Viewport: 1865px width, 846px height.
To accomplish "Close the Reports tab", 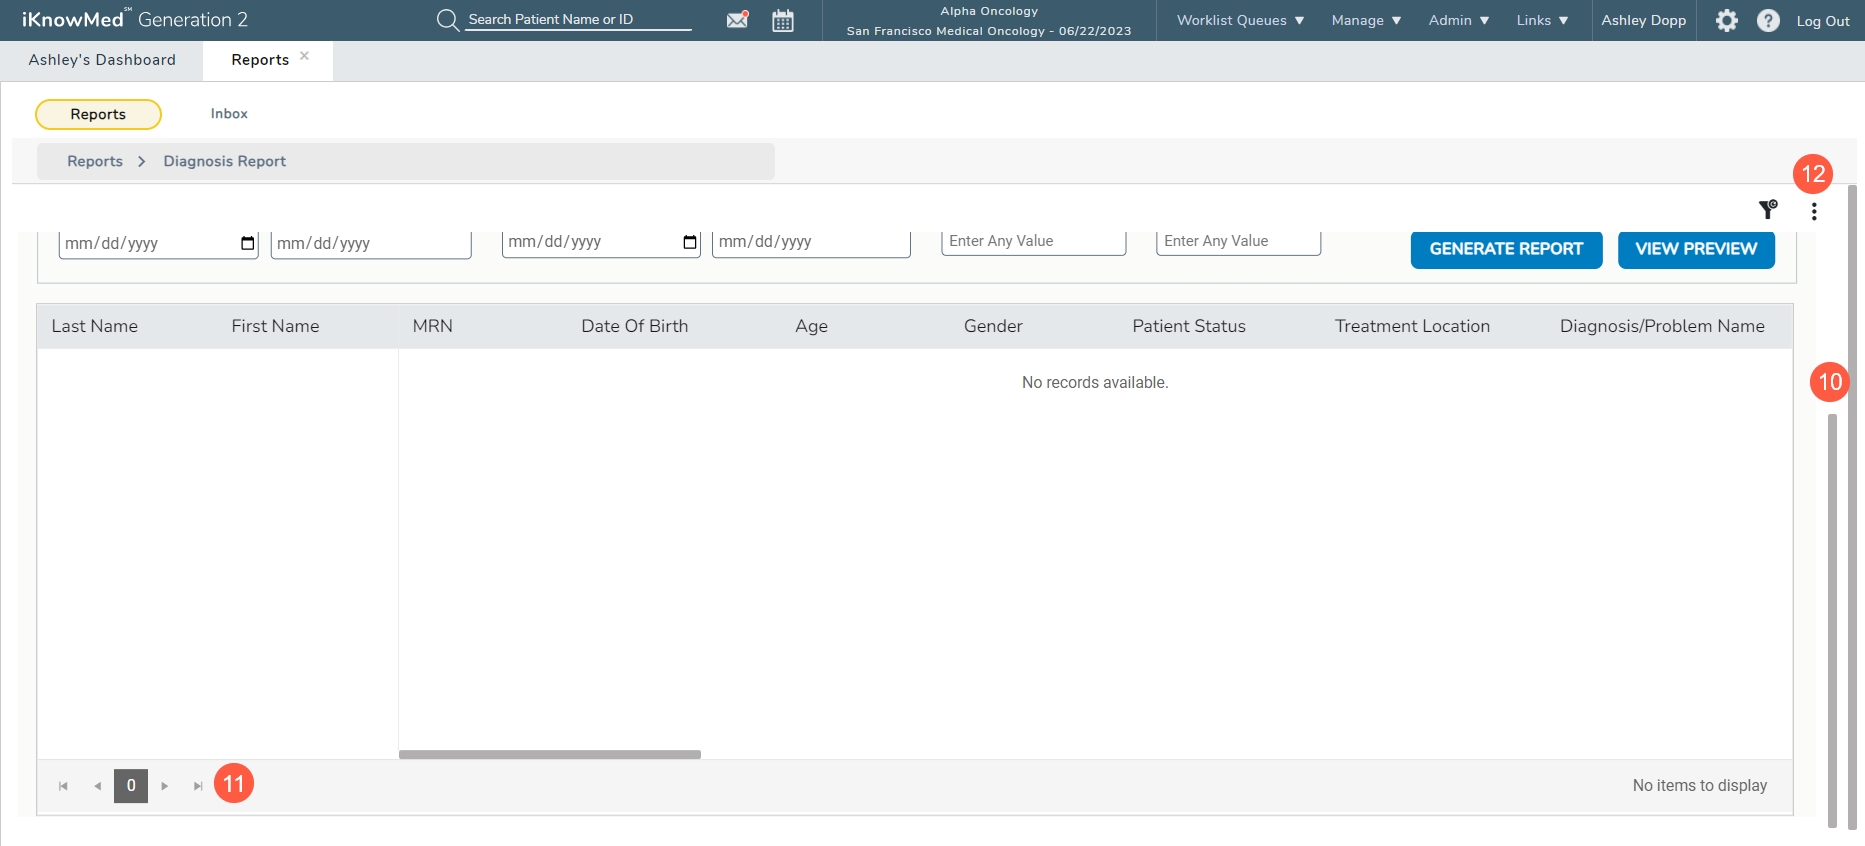I will [x=305, y=56].
